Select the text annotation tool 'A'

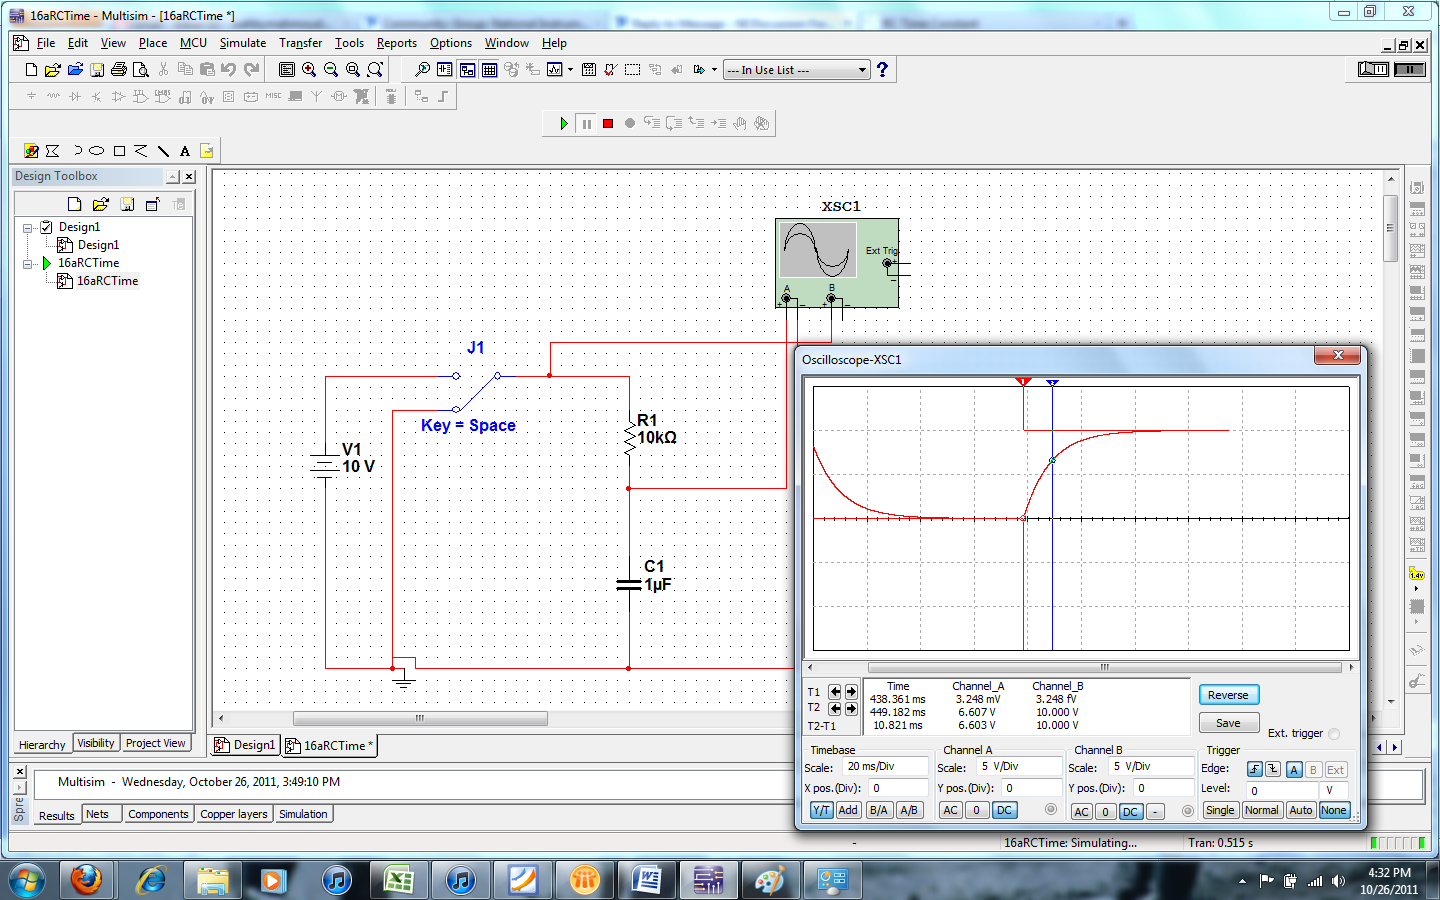click(185, 151)
